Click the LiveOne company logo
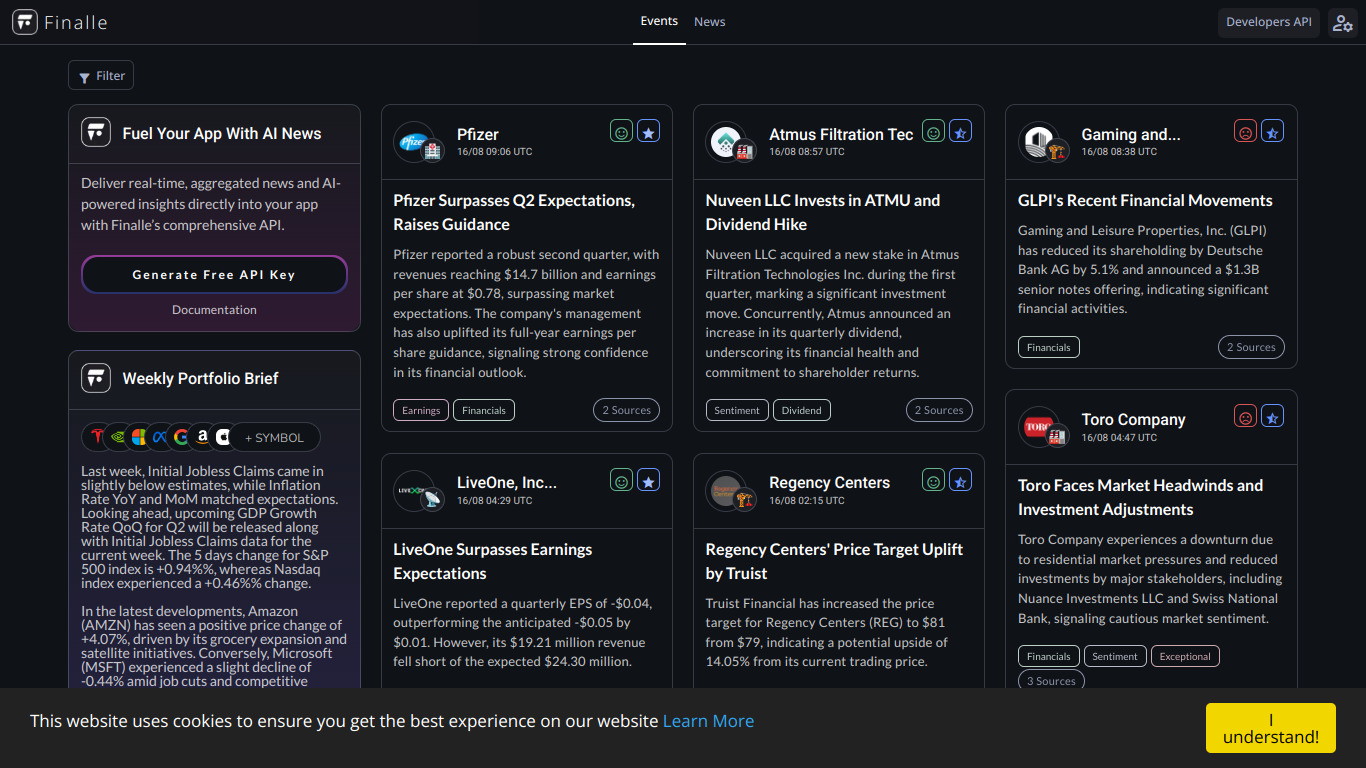 pyautogui.click(x=414, y=490)
